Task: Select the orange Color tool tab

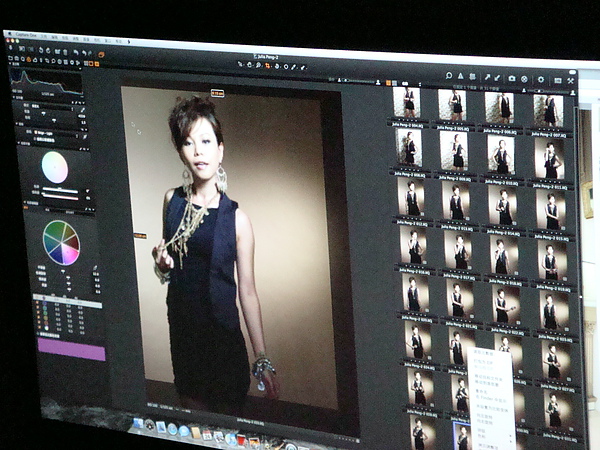Action: [x=29, y=60]
